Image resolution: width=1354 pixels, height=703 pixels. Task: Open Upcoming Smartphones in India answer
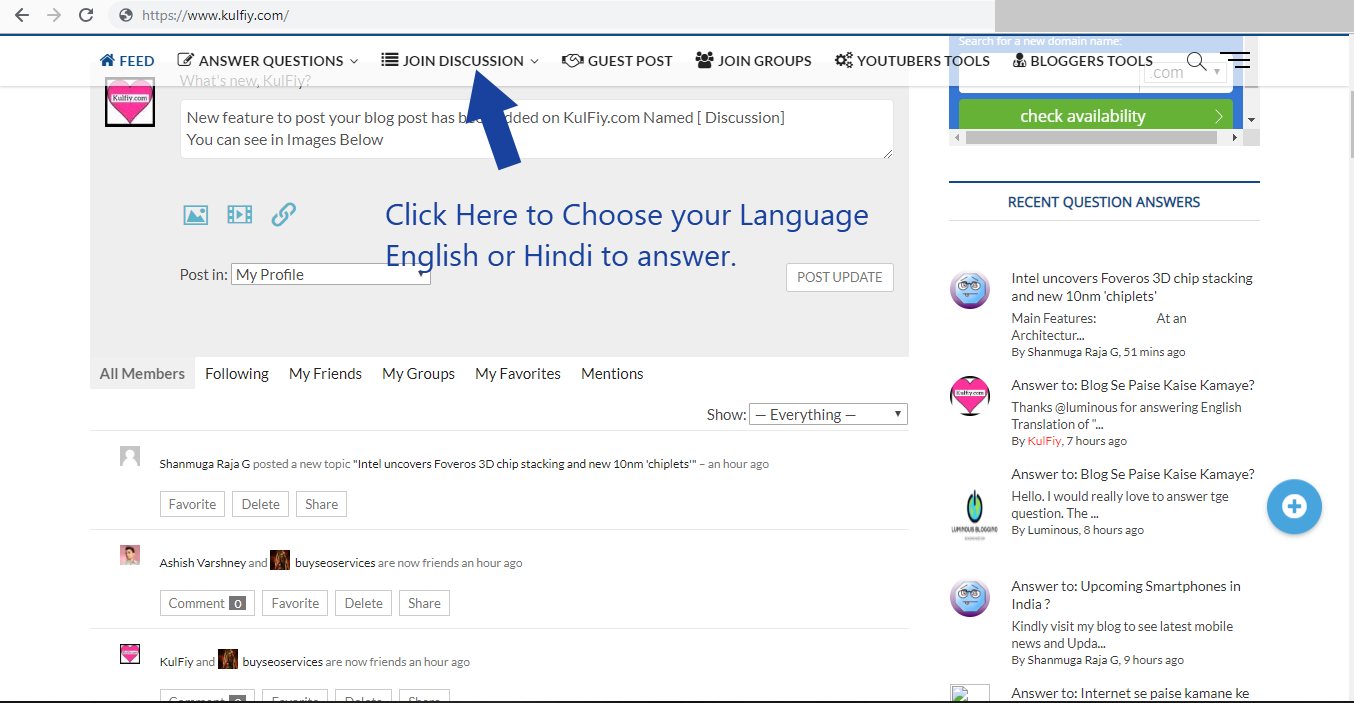point(1126,595)
